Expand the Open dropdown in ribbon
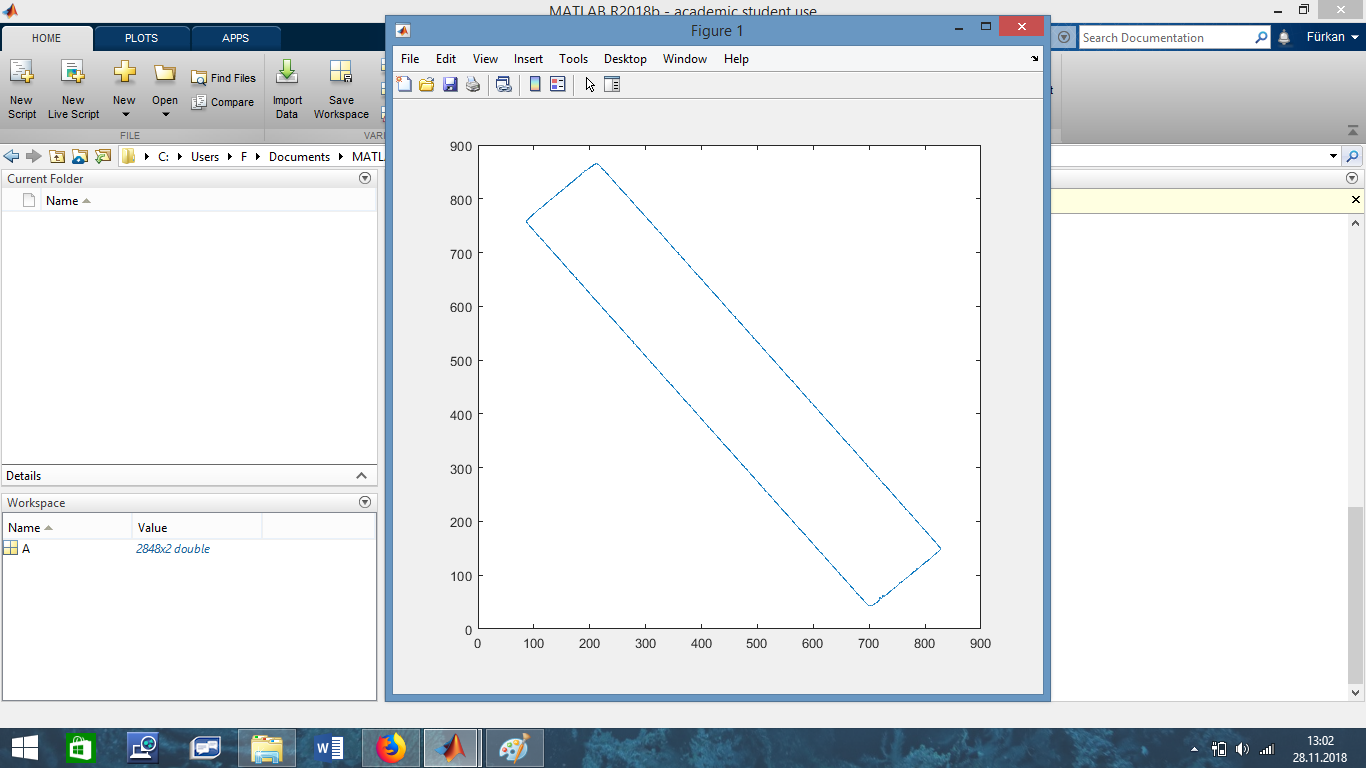The image size is (1366, 768). coord(165,114)
